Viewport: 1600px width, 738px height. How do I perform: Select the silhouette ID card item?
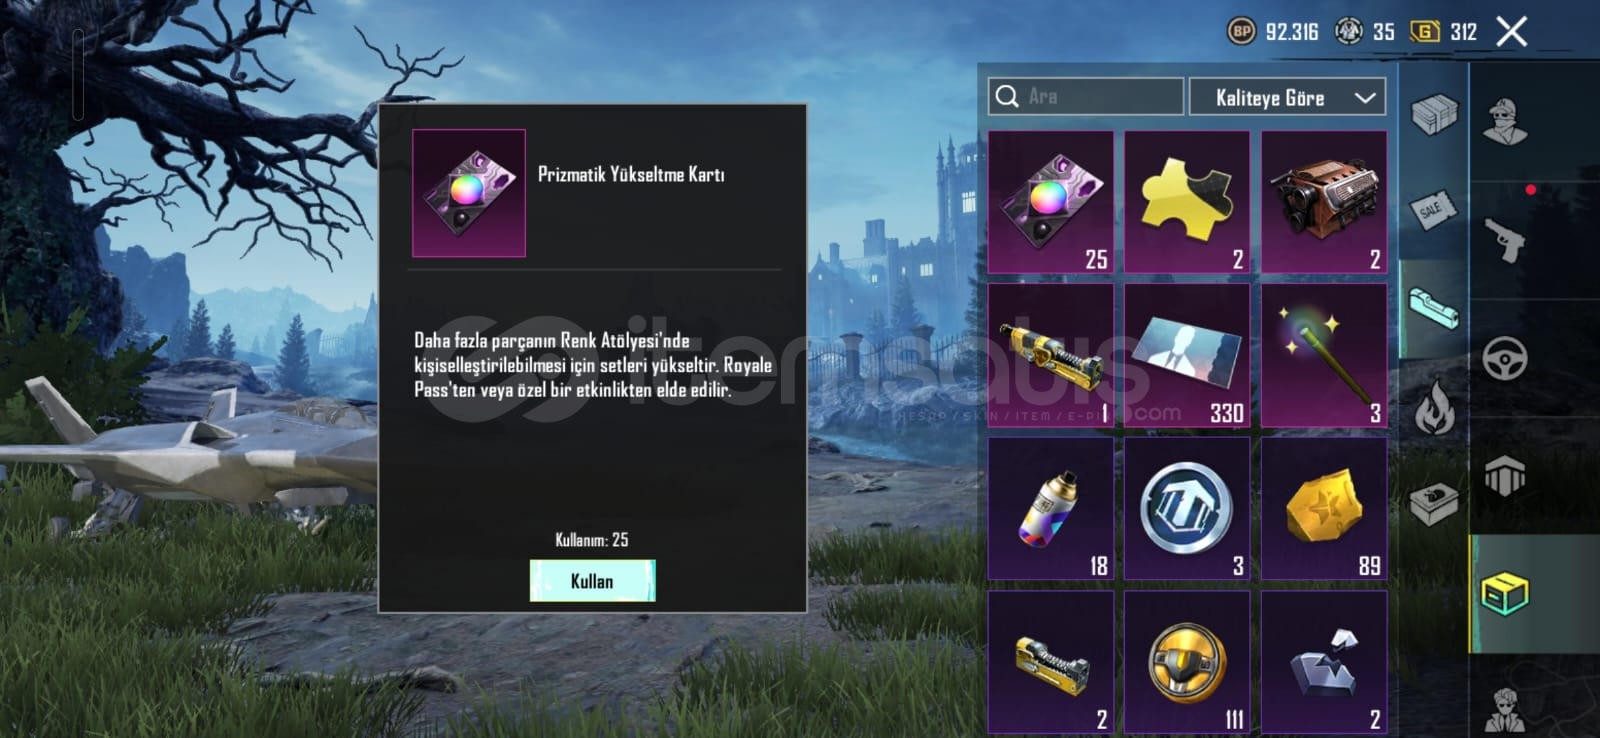pos(1187,356)
